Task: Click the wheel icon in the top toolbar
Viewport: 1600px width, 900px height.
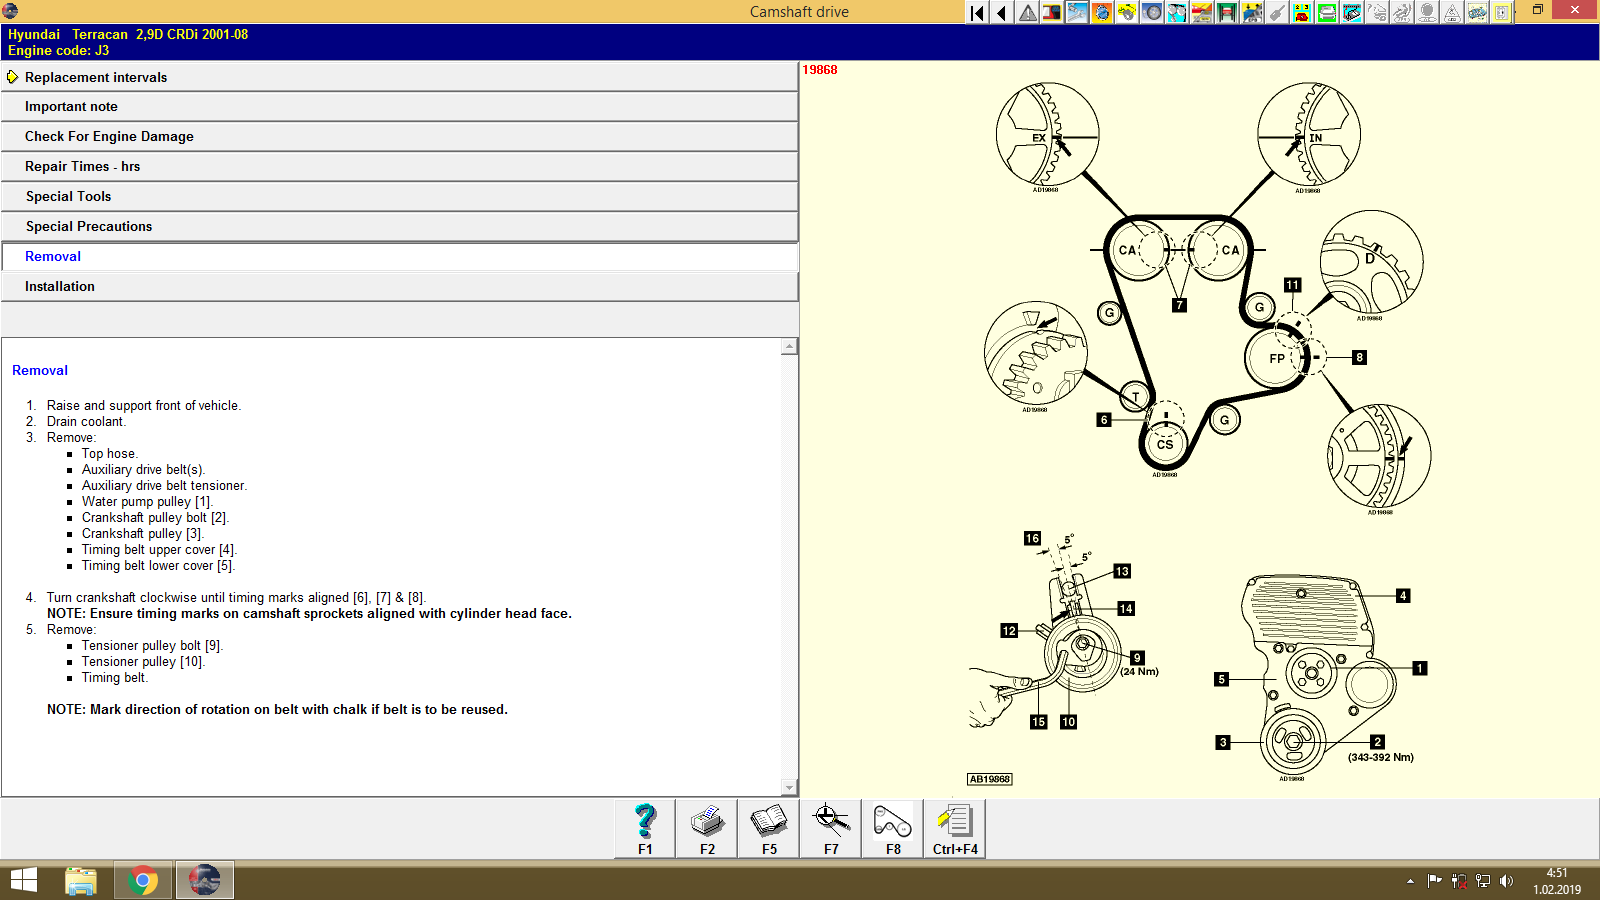Action: (1150, 13)
